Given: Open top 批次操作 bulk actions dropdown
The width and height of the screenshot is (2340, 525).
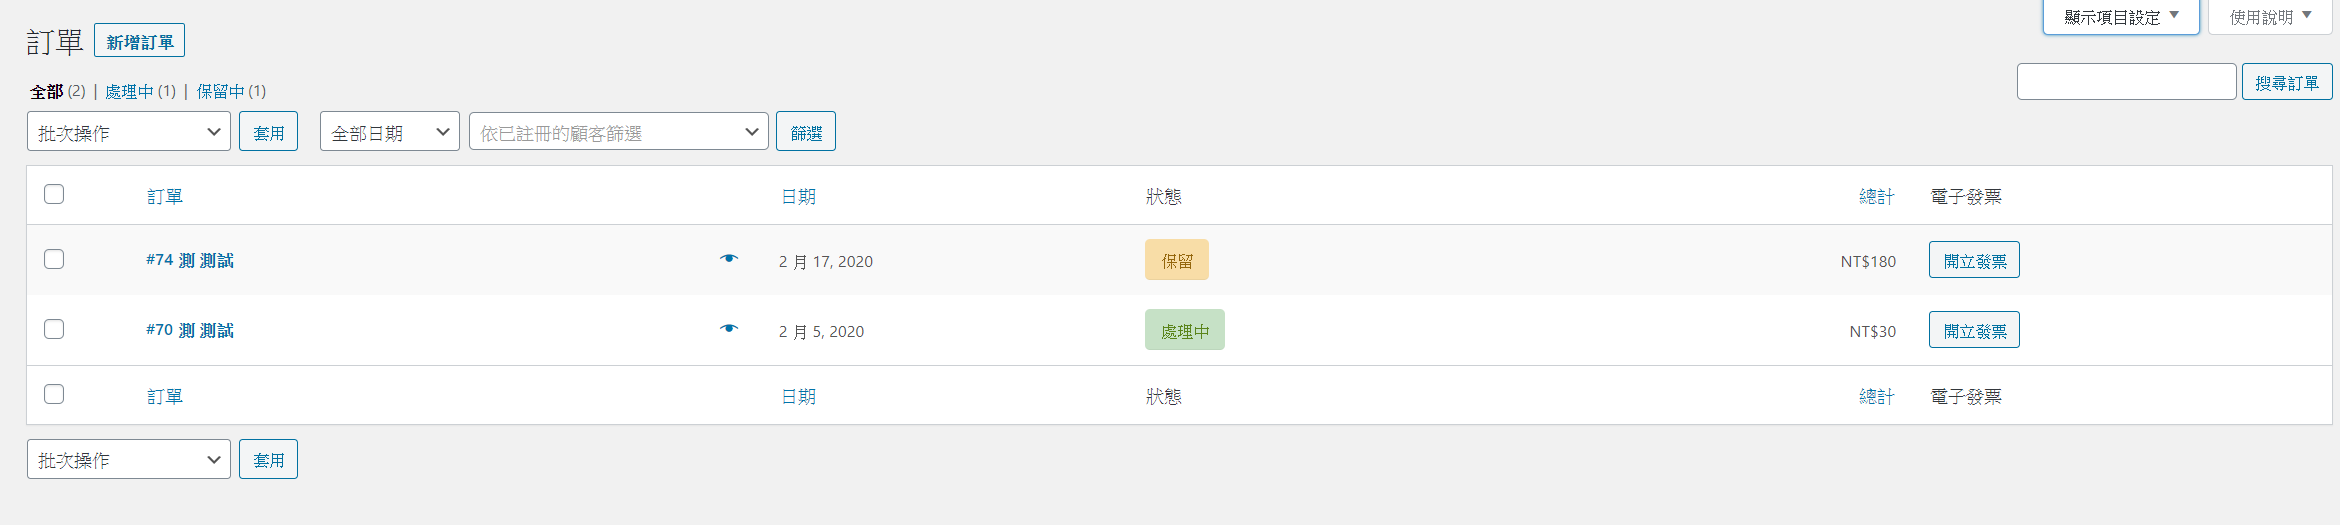Looking at the screenshot, I should tap(129, 132).
